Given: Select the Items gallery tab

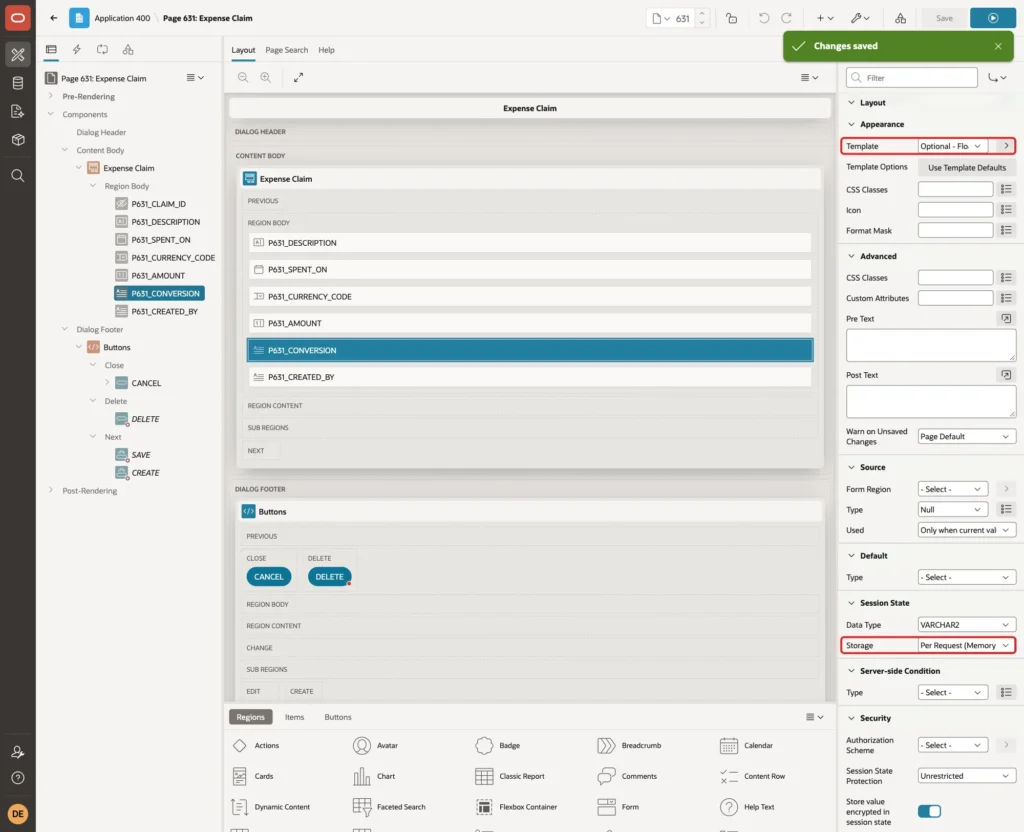Looking at the screenshot, I should (295, 717).
